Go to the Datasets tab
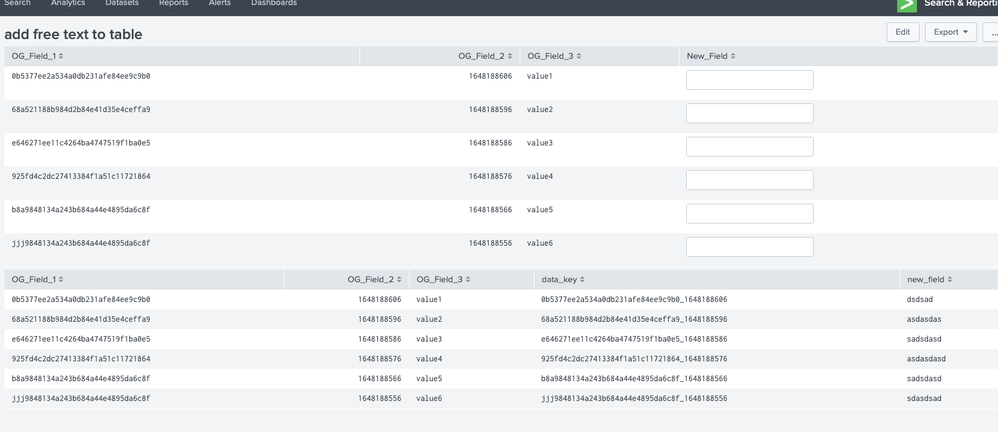The height and width of the screenshot is (432, 998). coord(122,4)
